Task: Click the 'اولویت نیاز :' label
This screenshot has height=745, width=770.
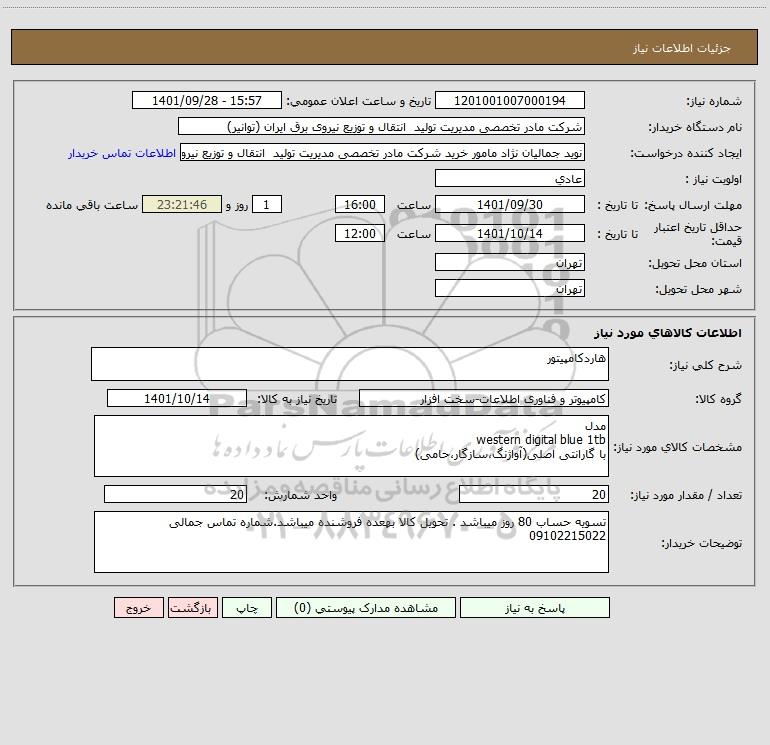Action: [x=714, y=180]
